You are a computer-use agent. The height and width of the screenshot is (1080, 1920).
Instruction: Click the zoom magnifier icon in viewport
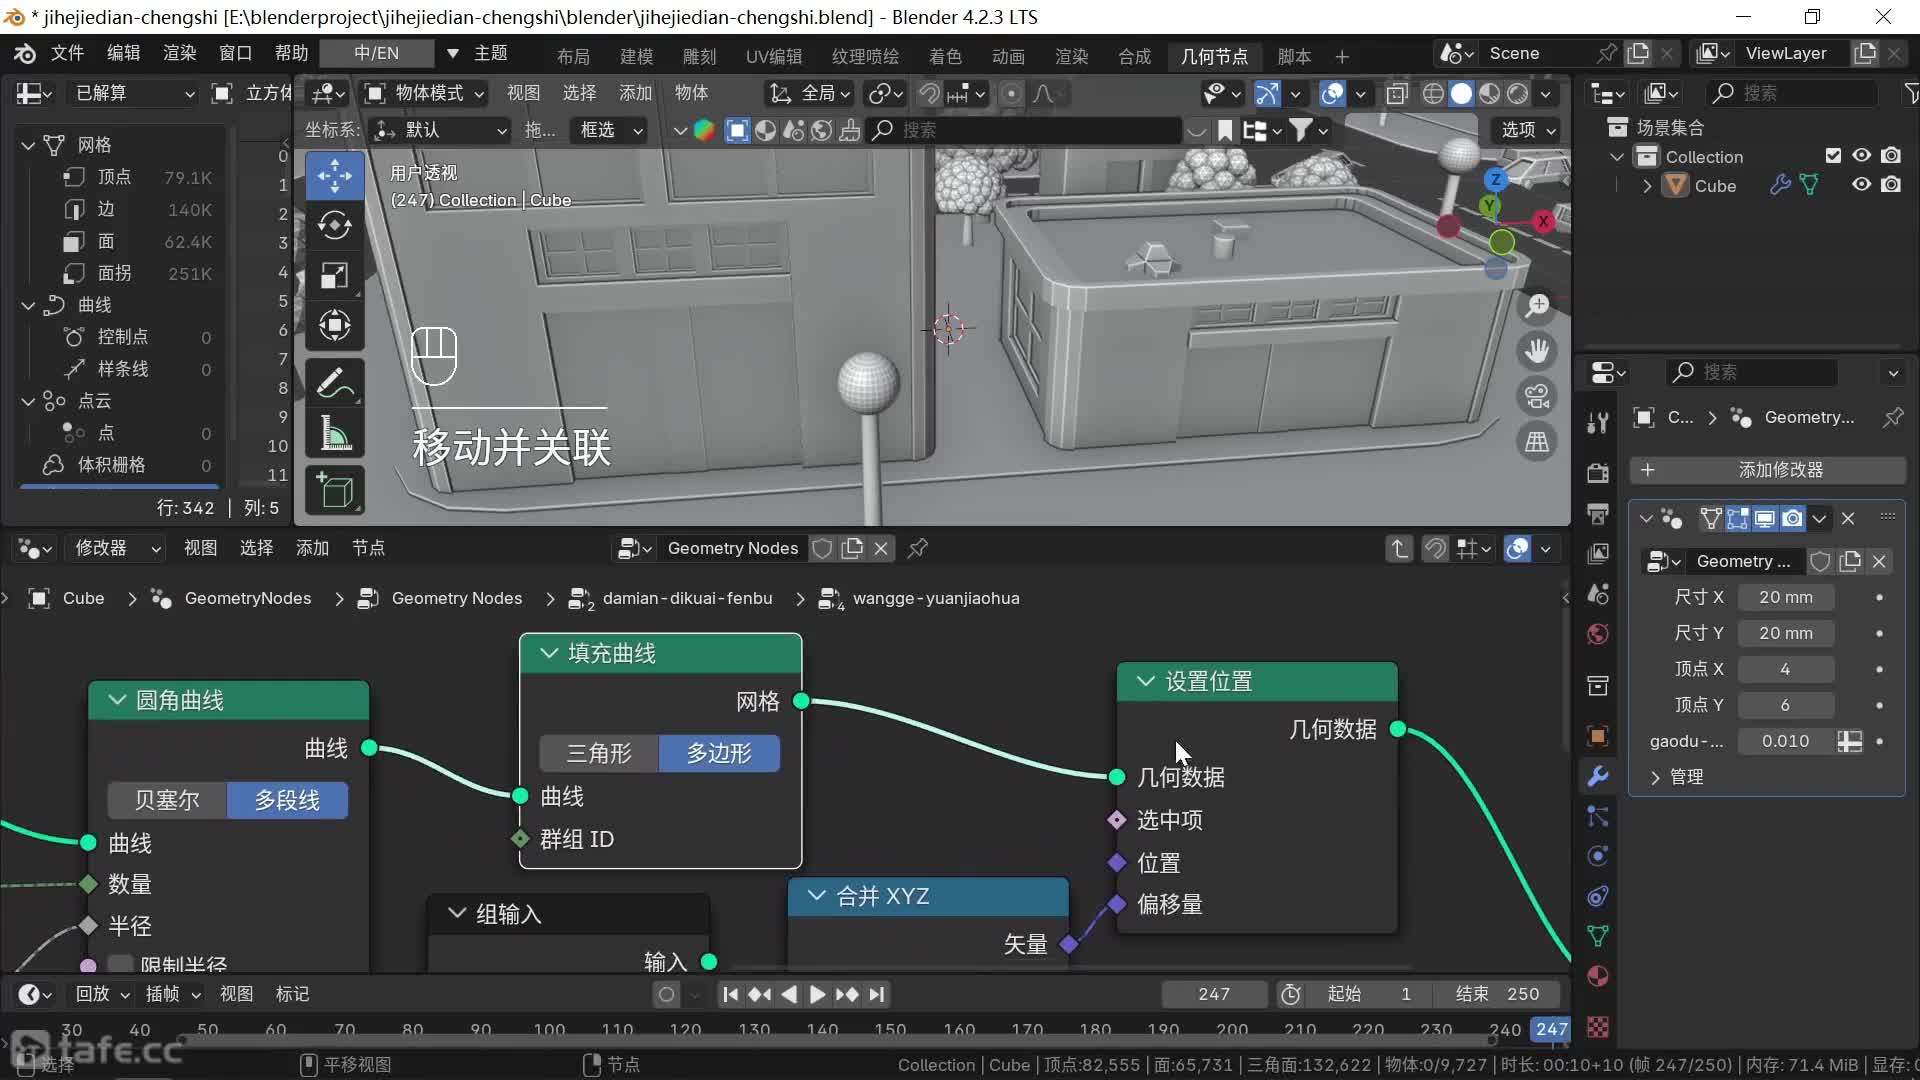point(1537,306)
